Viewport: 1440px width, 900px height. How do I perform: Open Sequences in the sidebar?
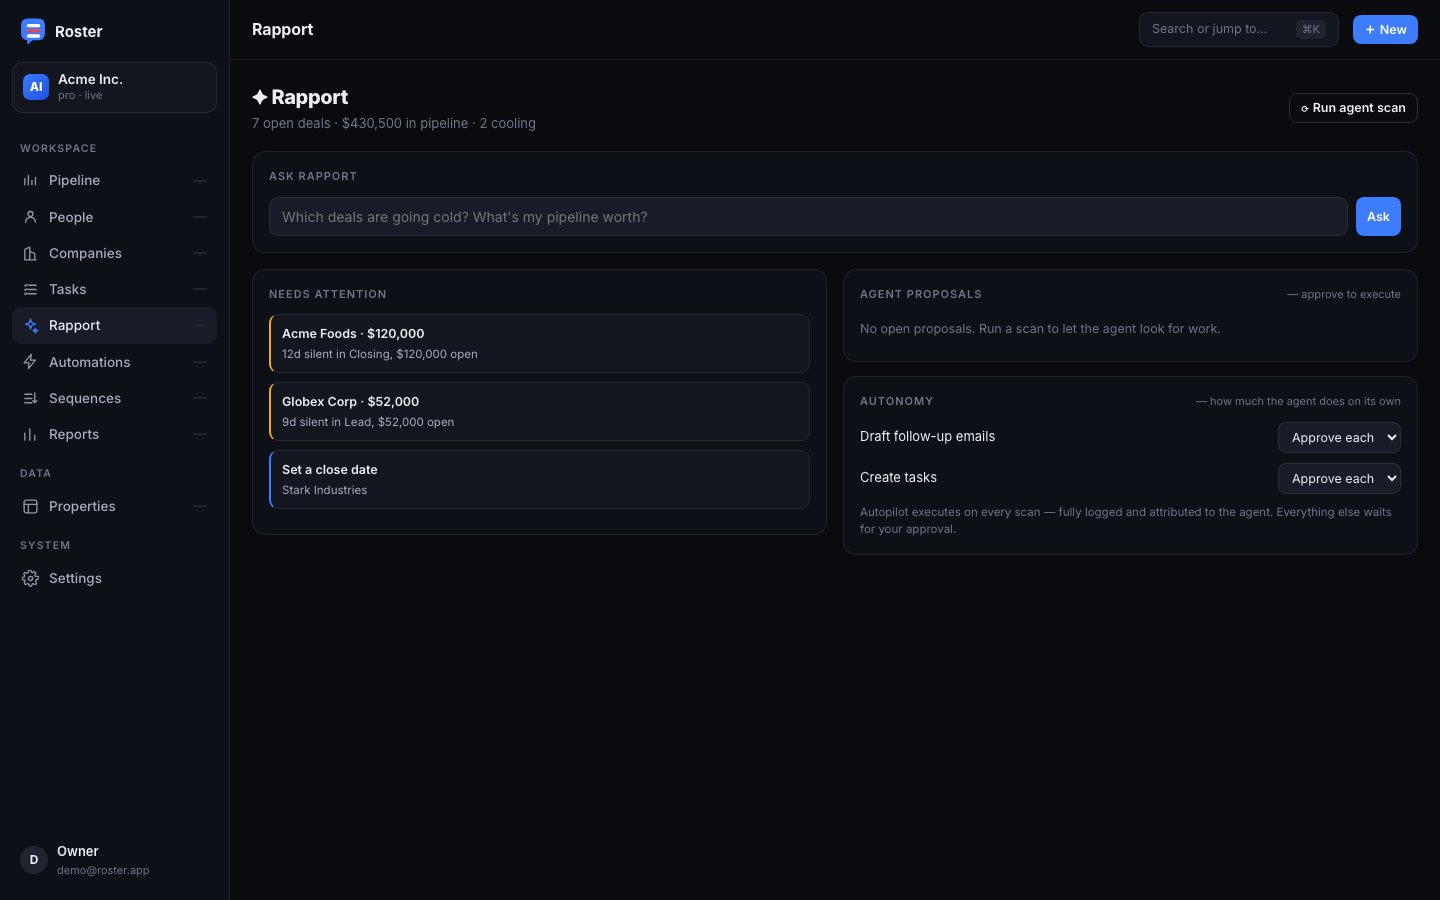click(114, 398)
